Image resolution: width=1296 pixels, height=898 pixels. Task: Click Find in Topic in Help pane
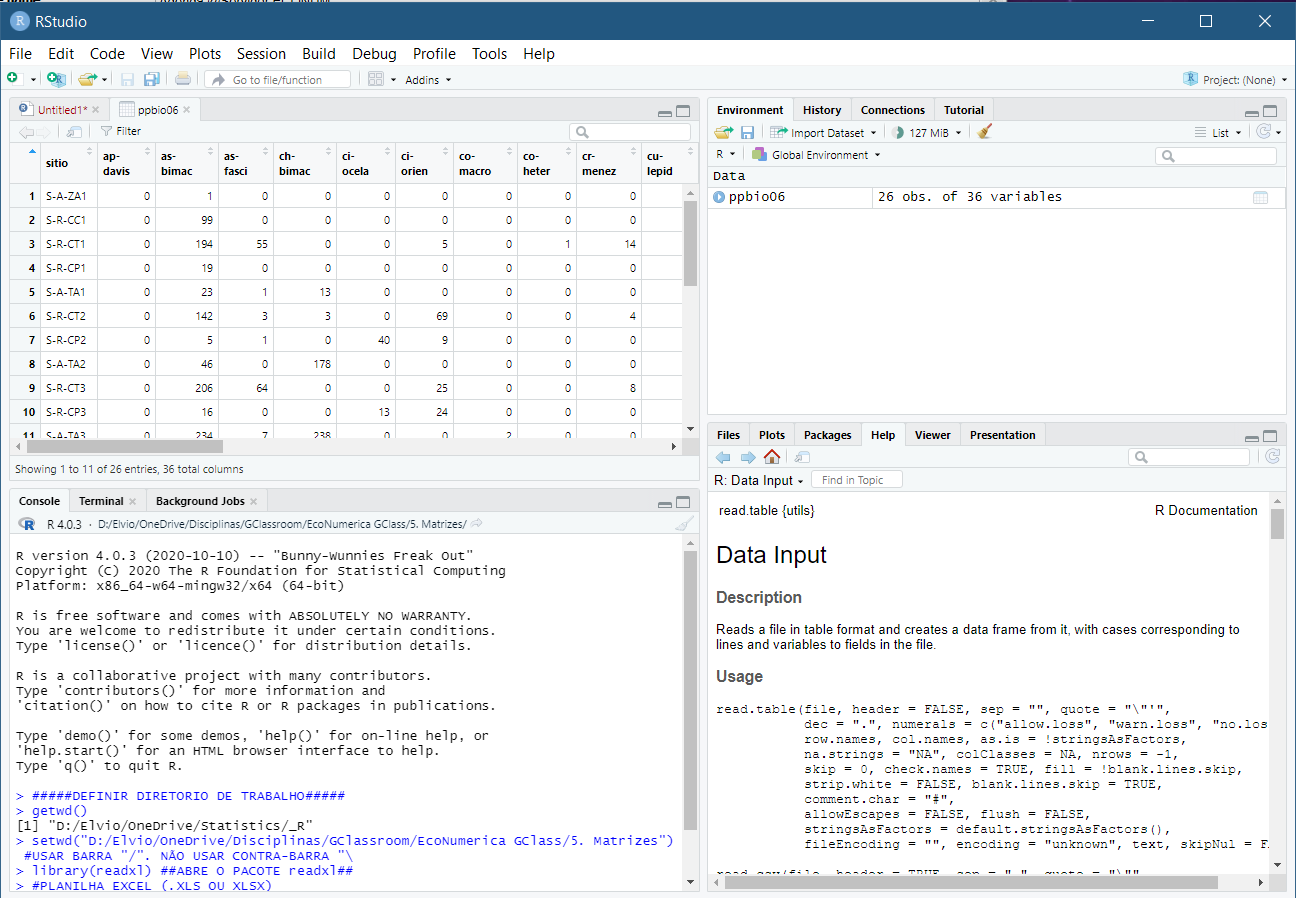(x=856, y=479)
